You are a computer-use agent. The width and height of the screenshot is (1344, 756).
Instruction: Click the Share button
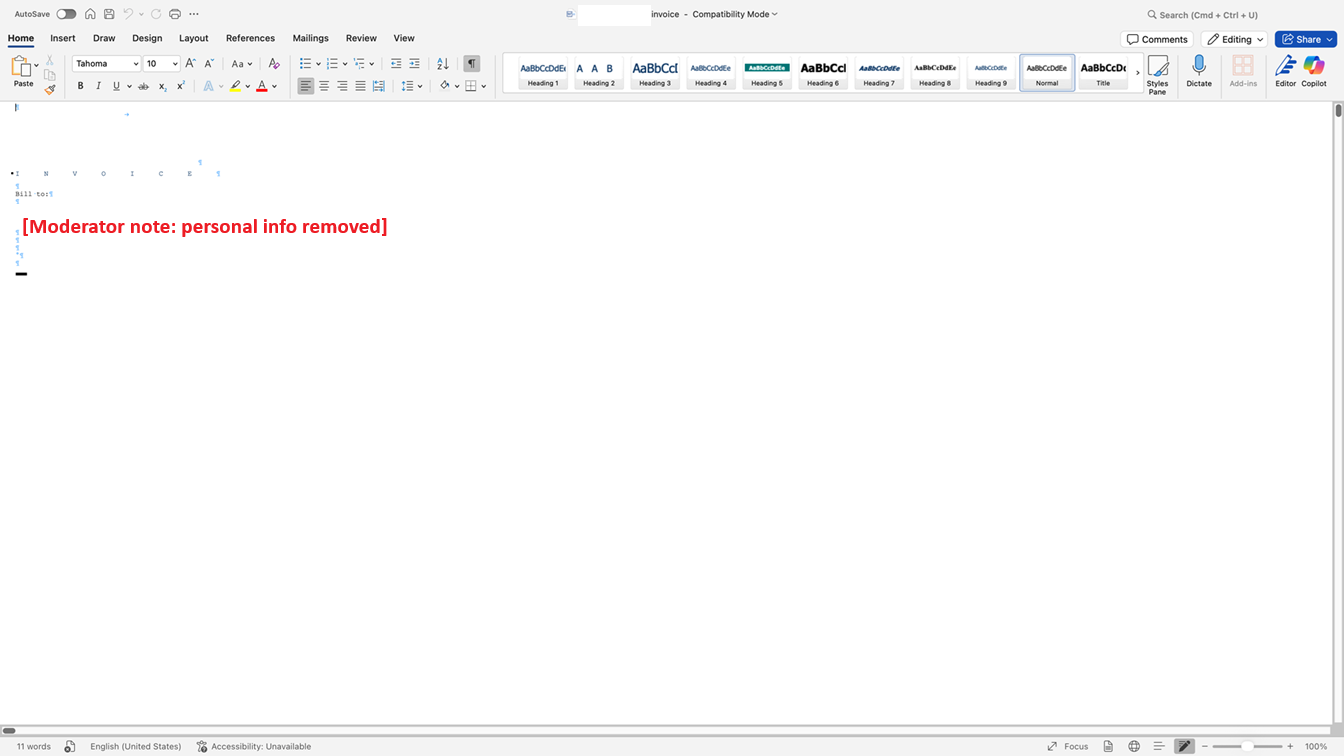coord(1305,39)
